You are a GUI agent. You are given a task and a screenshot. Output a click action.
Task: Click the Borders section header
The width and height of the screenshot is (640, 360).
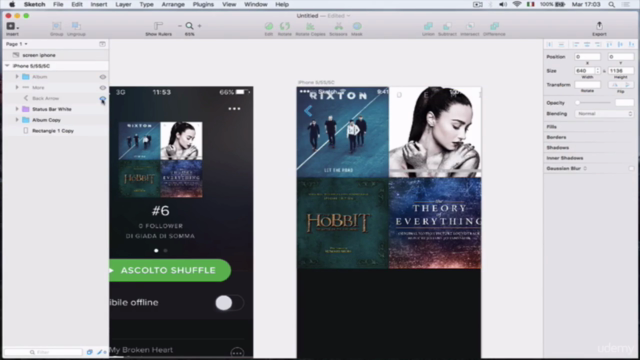tap(556, 137)
